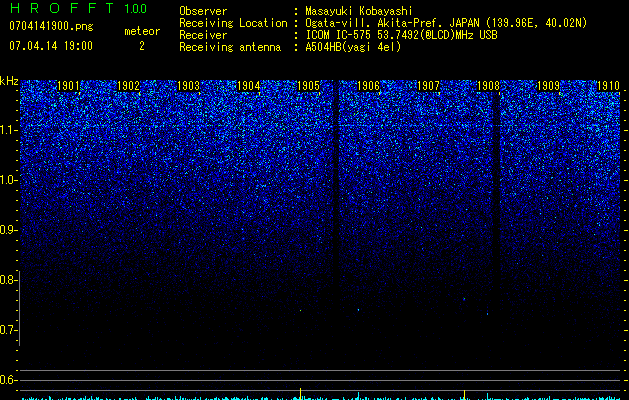Click the 1.1 frequency axis label

click(x=9, y=130)
